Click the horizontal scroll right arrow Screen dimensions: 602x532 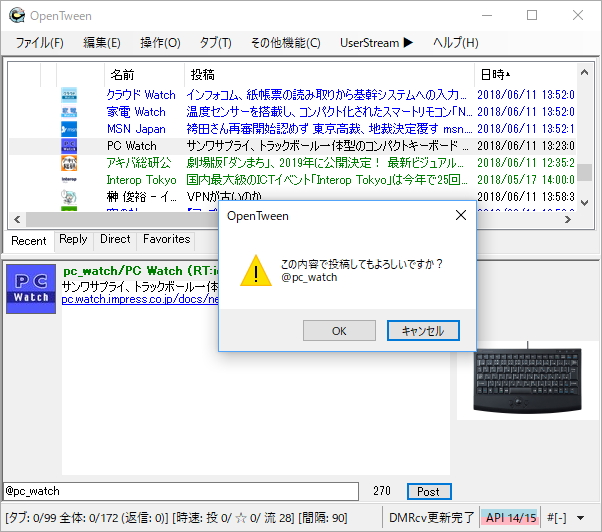click(x=568, y=220)
